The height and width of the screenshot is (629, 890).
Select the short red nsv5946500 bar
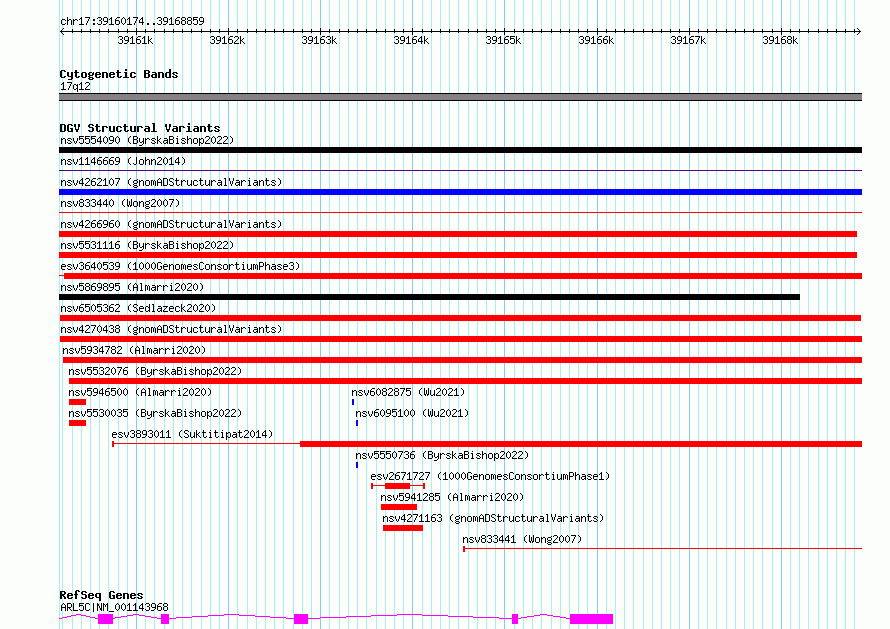[x=77, y=402]
